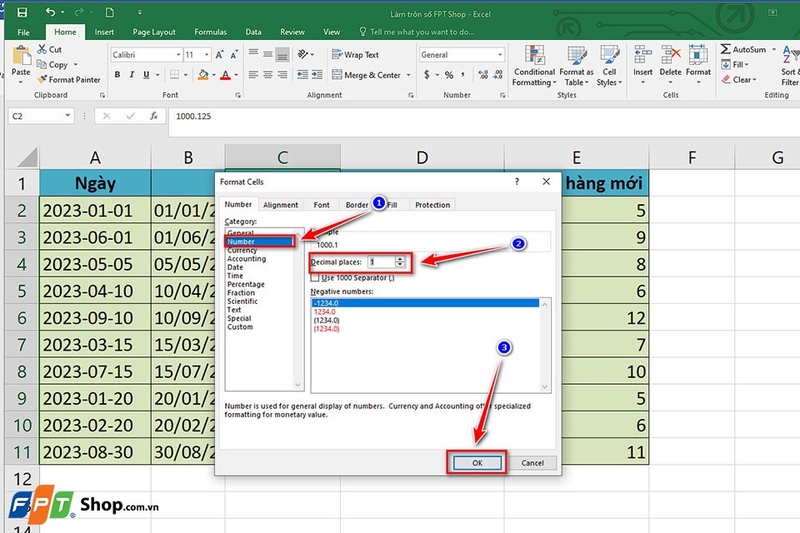Open the General number format dropdown
Image resolution: width=800 pixels, height=533 pixels.
point(500,55)
